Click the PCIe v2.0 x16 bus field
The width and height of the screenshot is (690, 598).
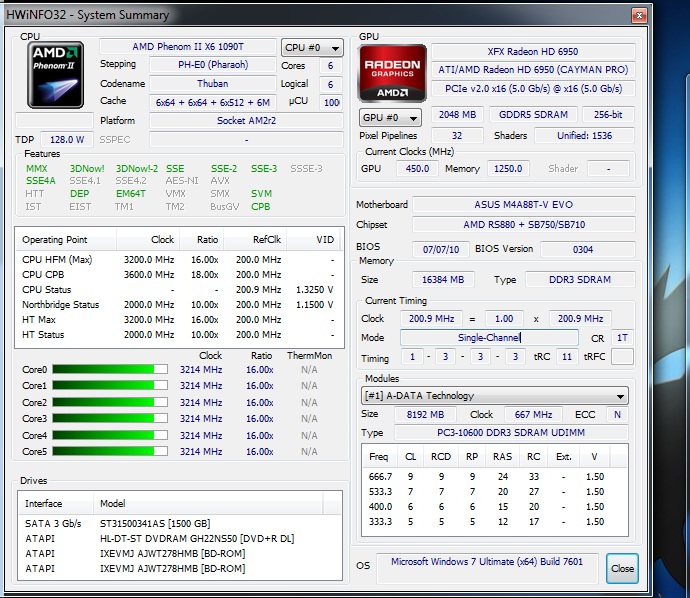pyautogui.click(x=533, y=88)
